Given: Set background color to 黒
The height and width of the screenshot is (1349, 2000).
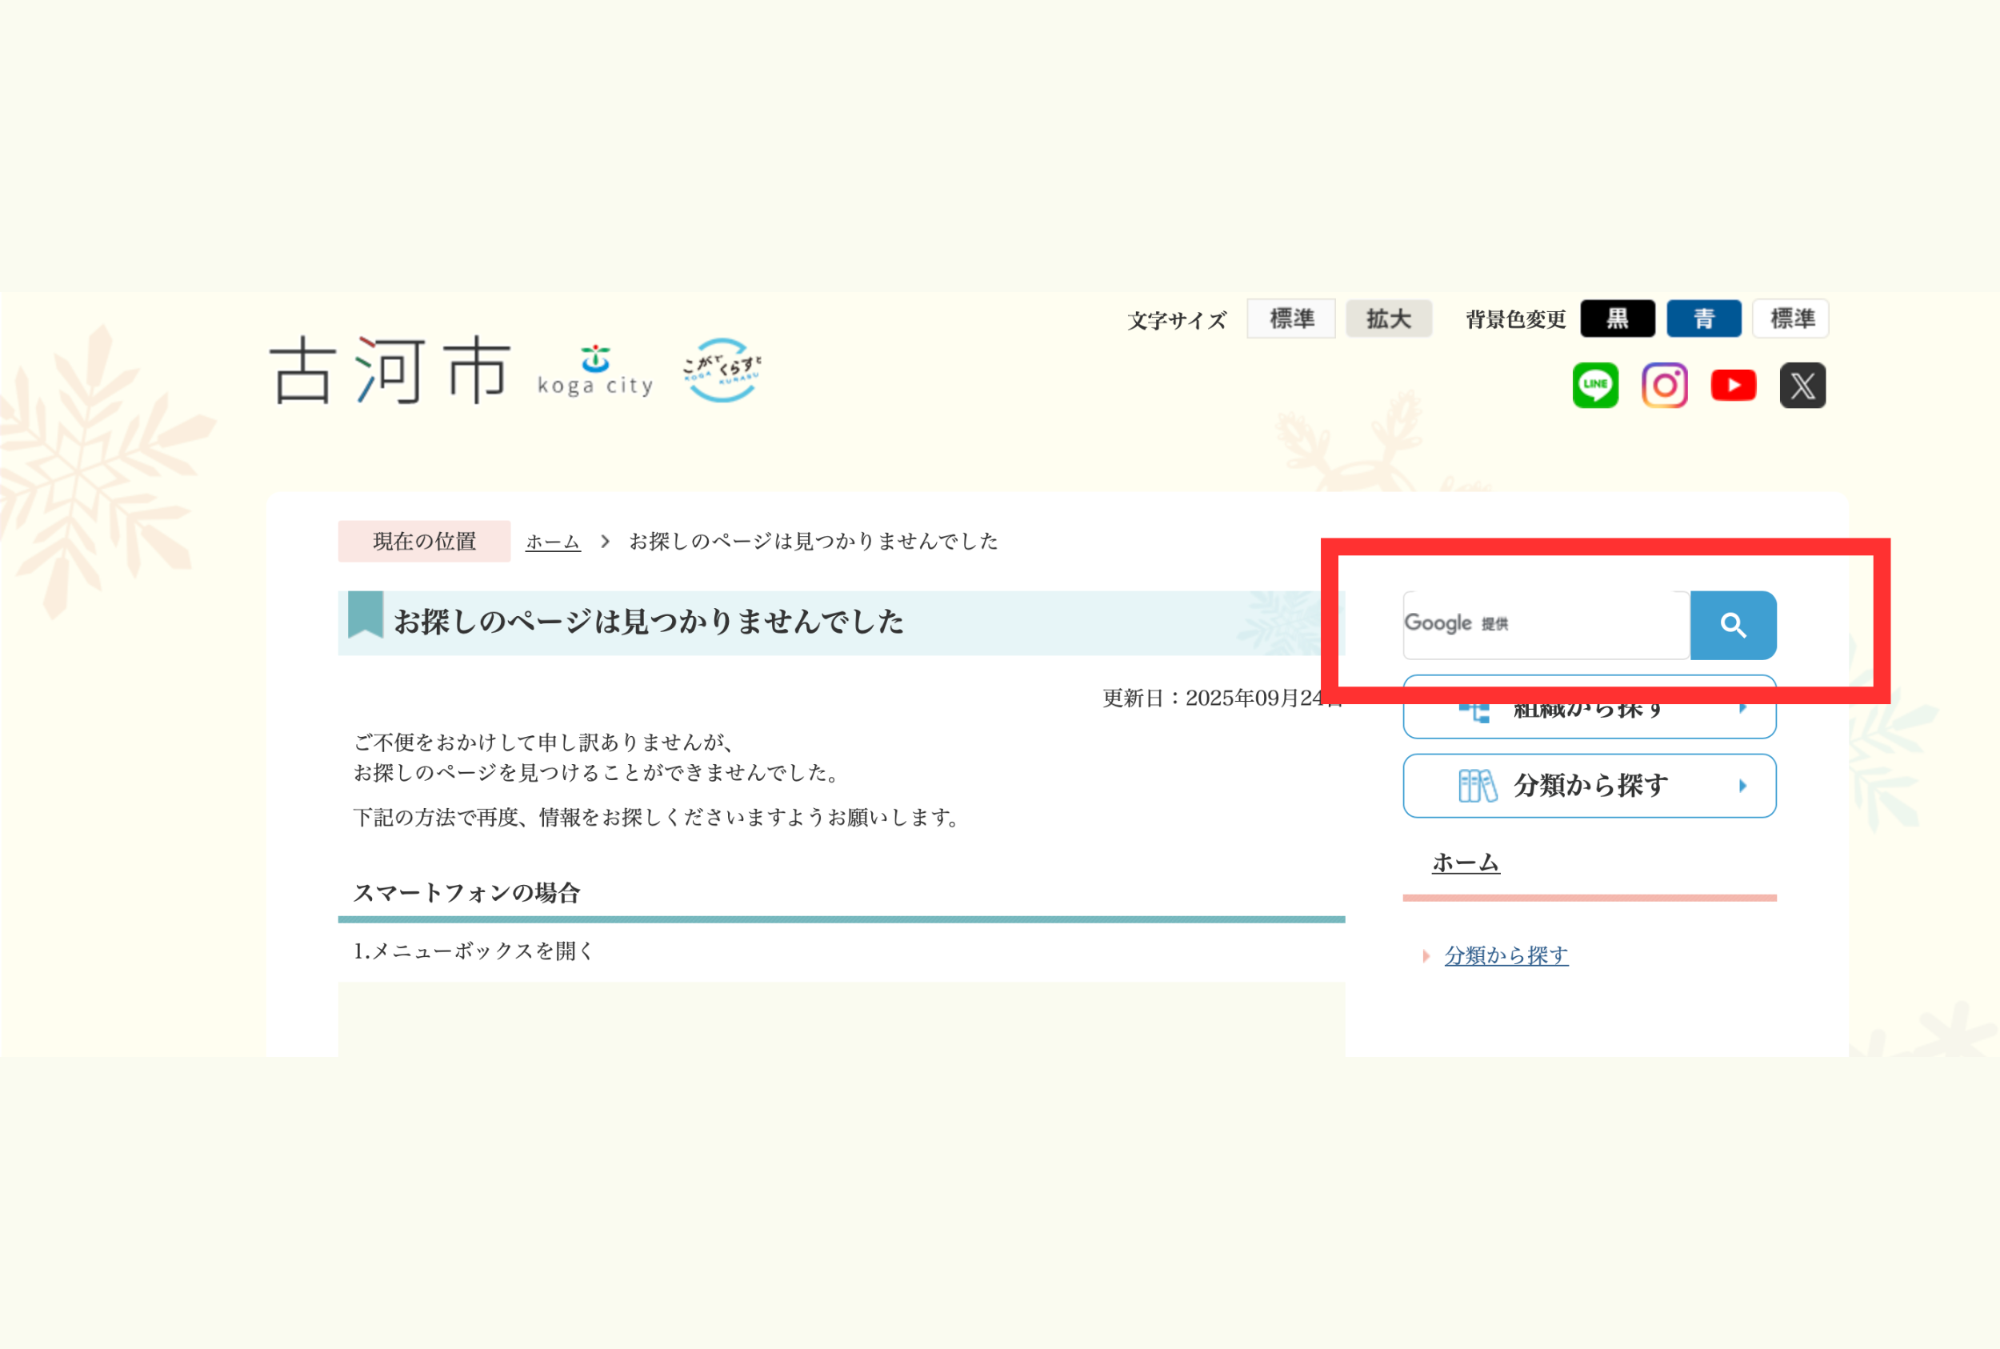Looking at the screenshot, I should [1617, 318].
